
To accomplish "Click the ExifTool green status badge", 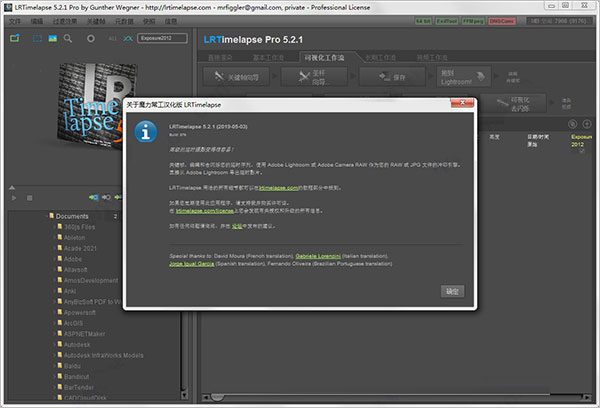I will pyautogui.click(x=447, y=21).
